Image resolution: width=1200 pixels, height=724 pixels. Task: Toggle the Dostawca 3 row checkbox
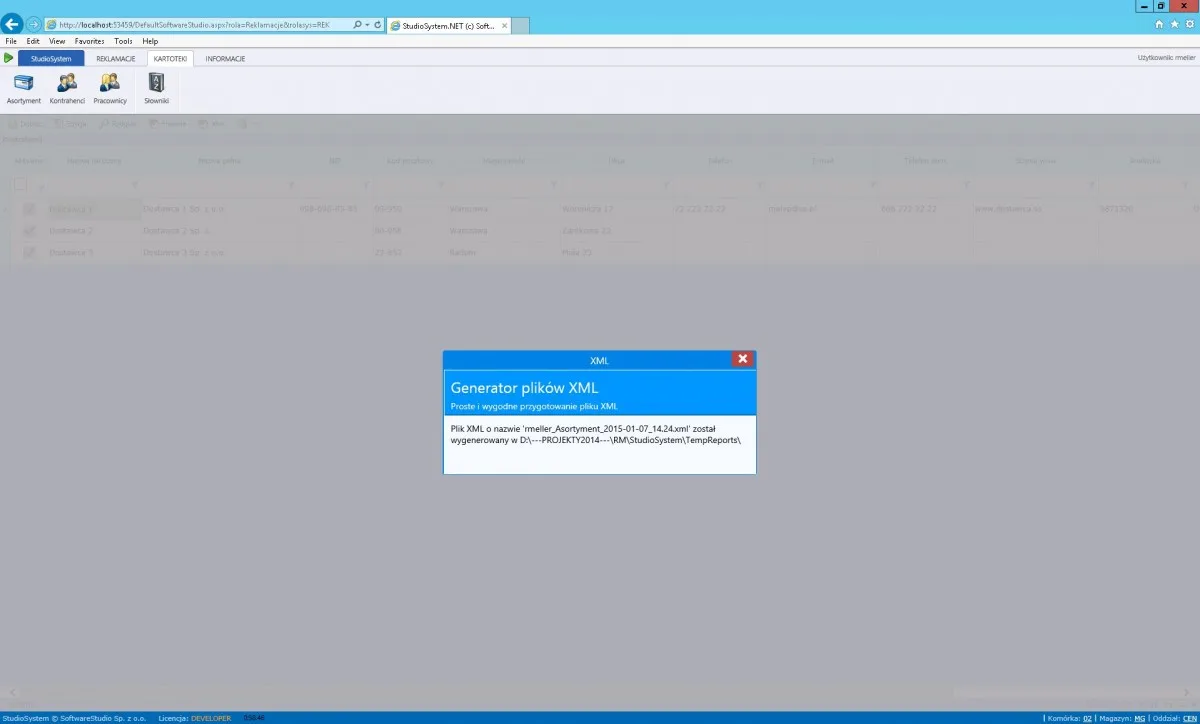tap(29, 251)
